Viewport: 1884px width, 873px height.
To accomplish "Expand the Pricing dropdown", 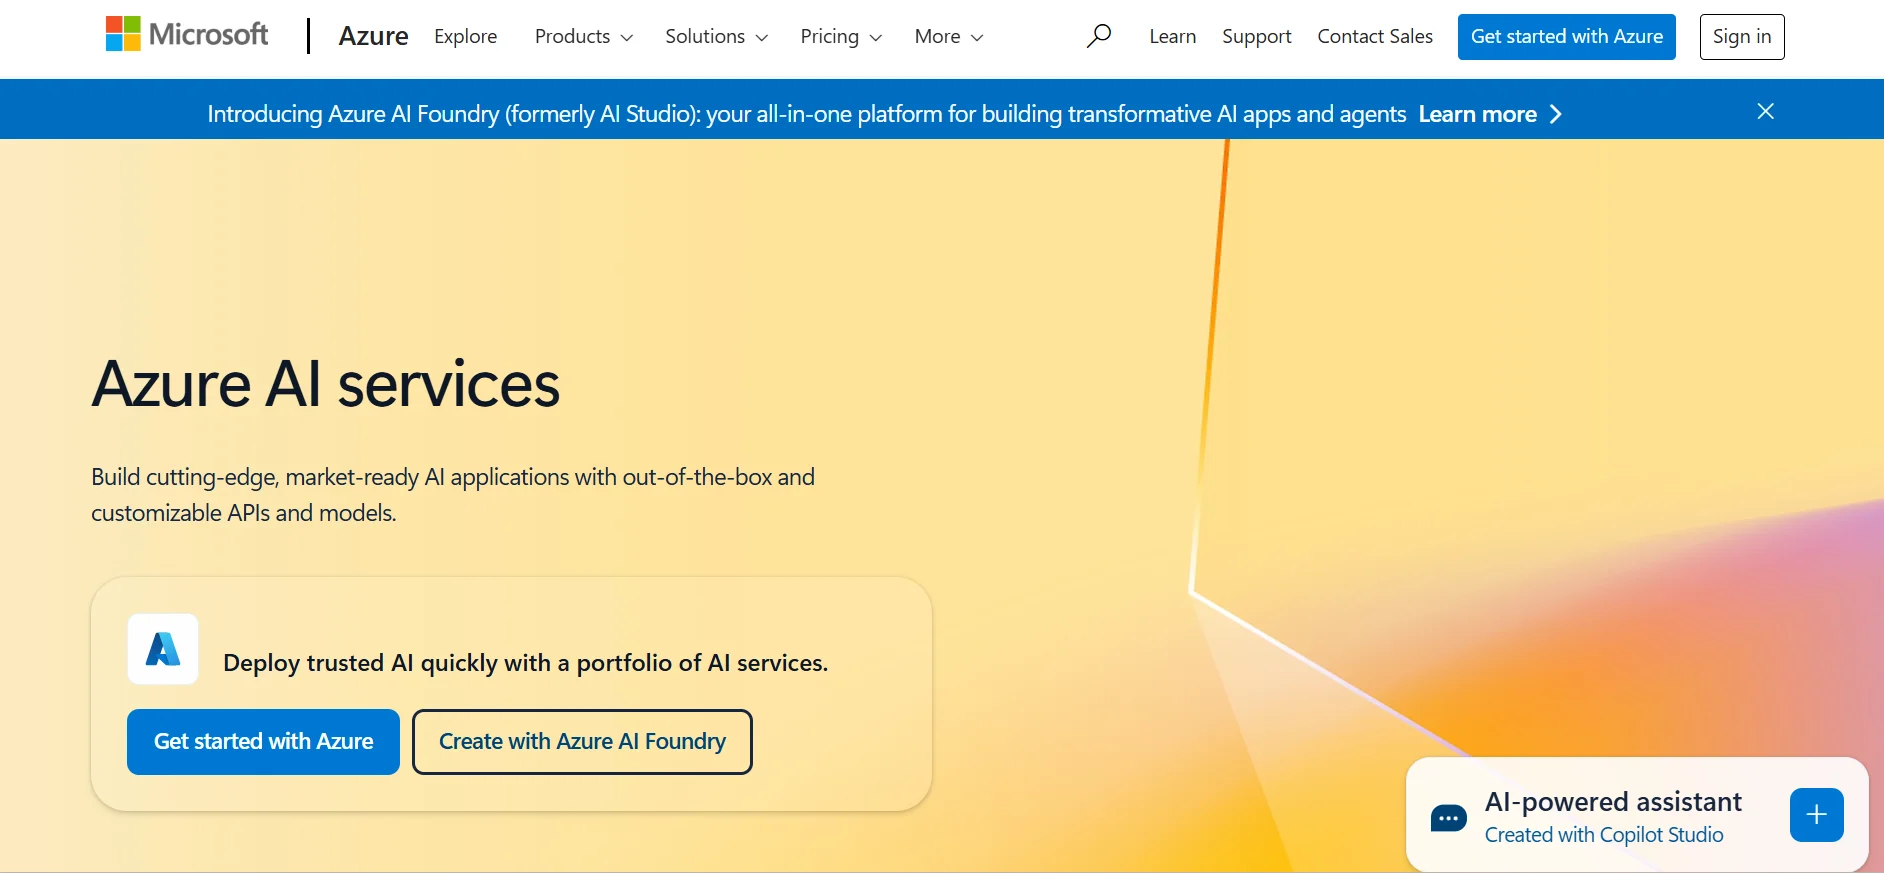I will [841, 36].
